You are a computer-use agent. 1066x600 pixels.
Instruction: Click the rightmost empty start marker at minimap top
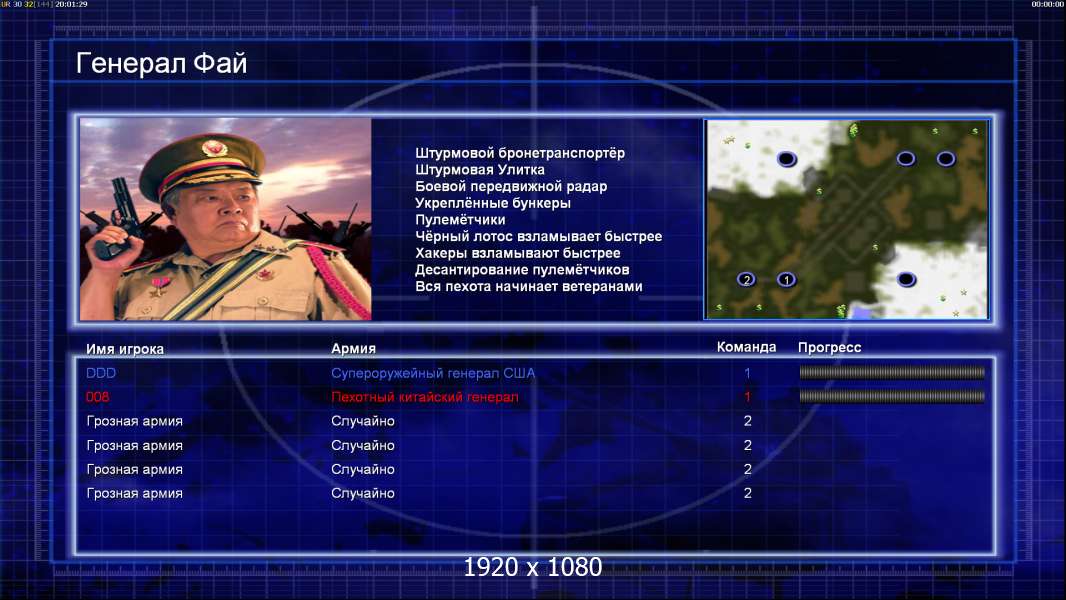pyautogui.click(x=946, y=159)
